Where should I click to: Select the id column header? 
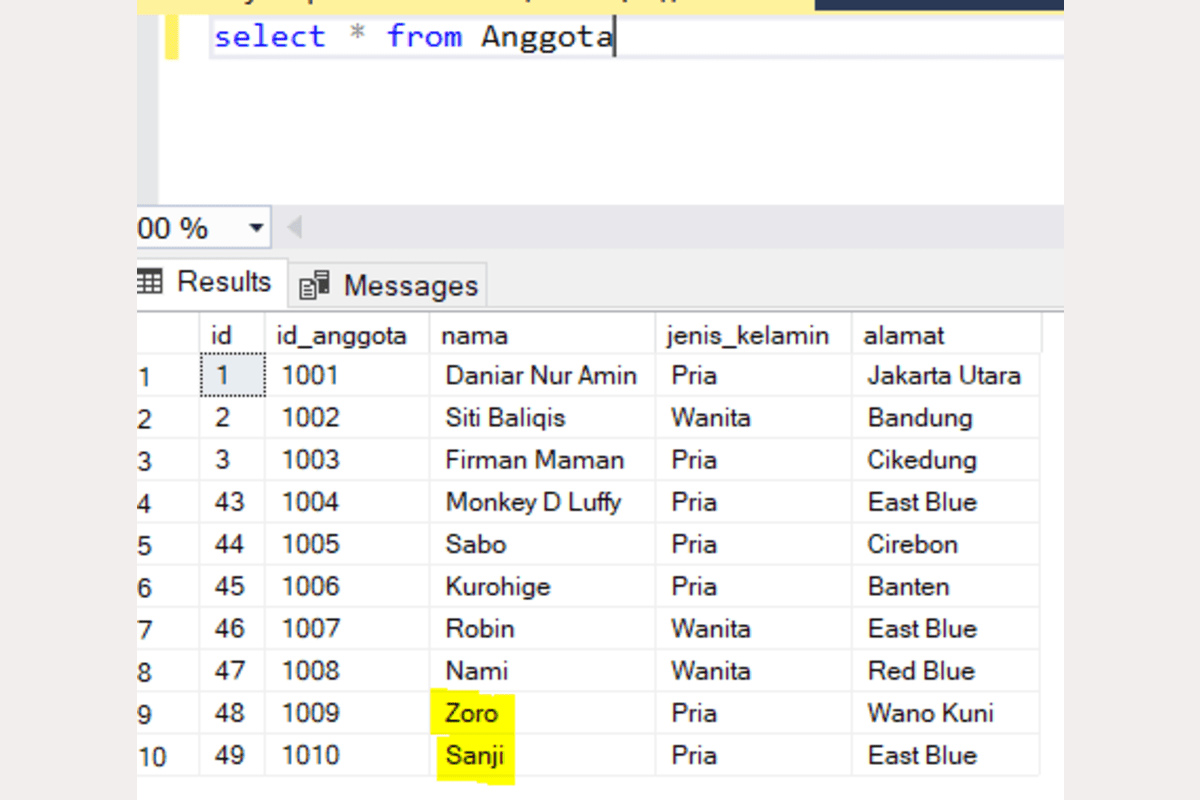coord(222,336)
